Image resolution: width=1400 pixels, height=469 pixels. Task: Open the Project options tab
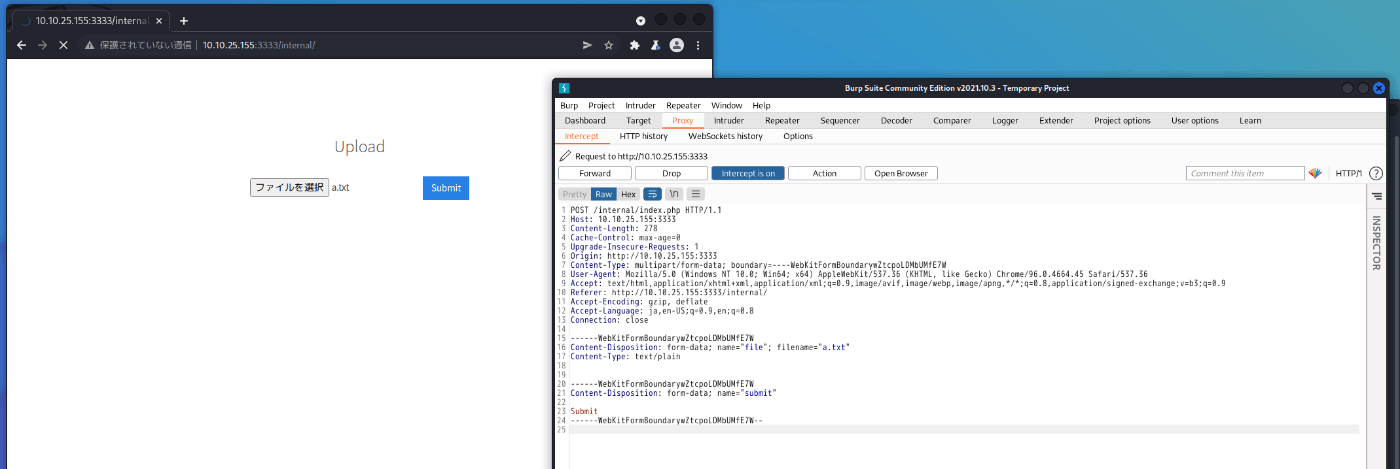(1123, 120)
